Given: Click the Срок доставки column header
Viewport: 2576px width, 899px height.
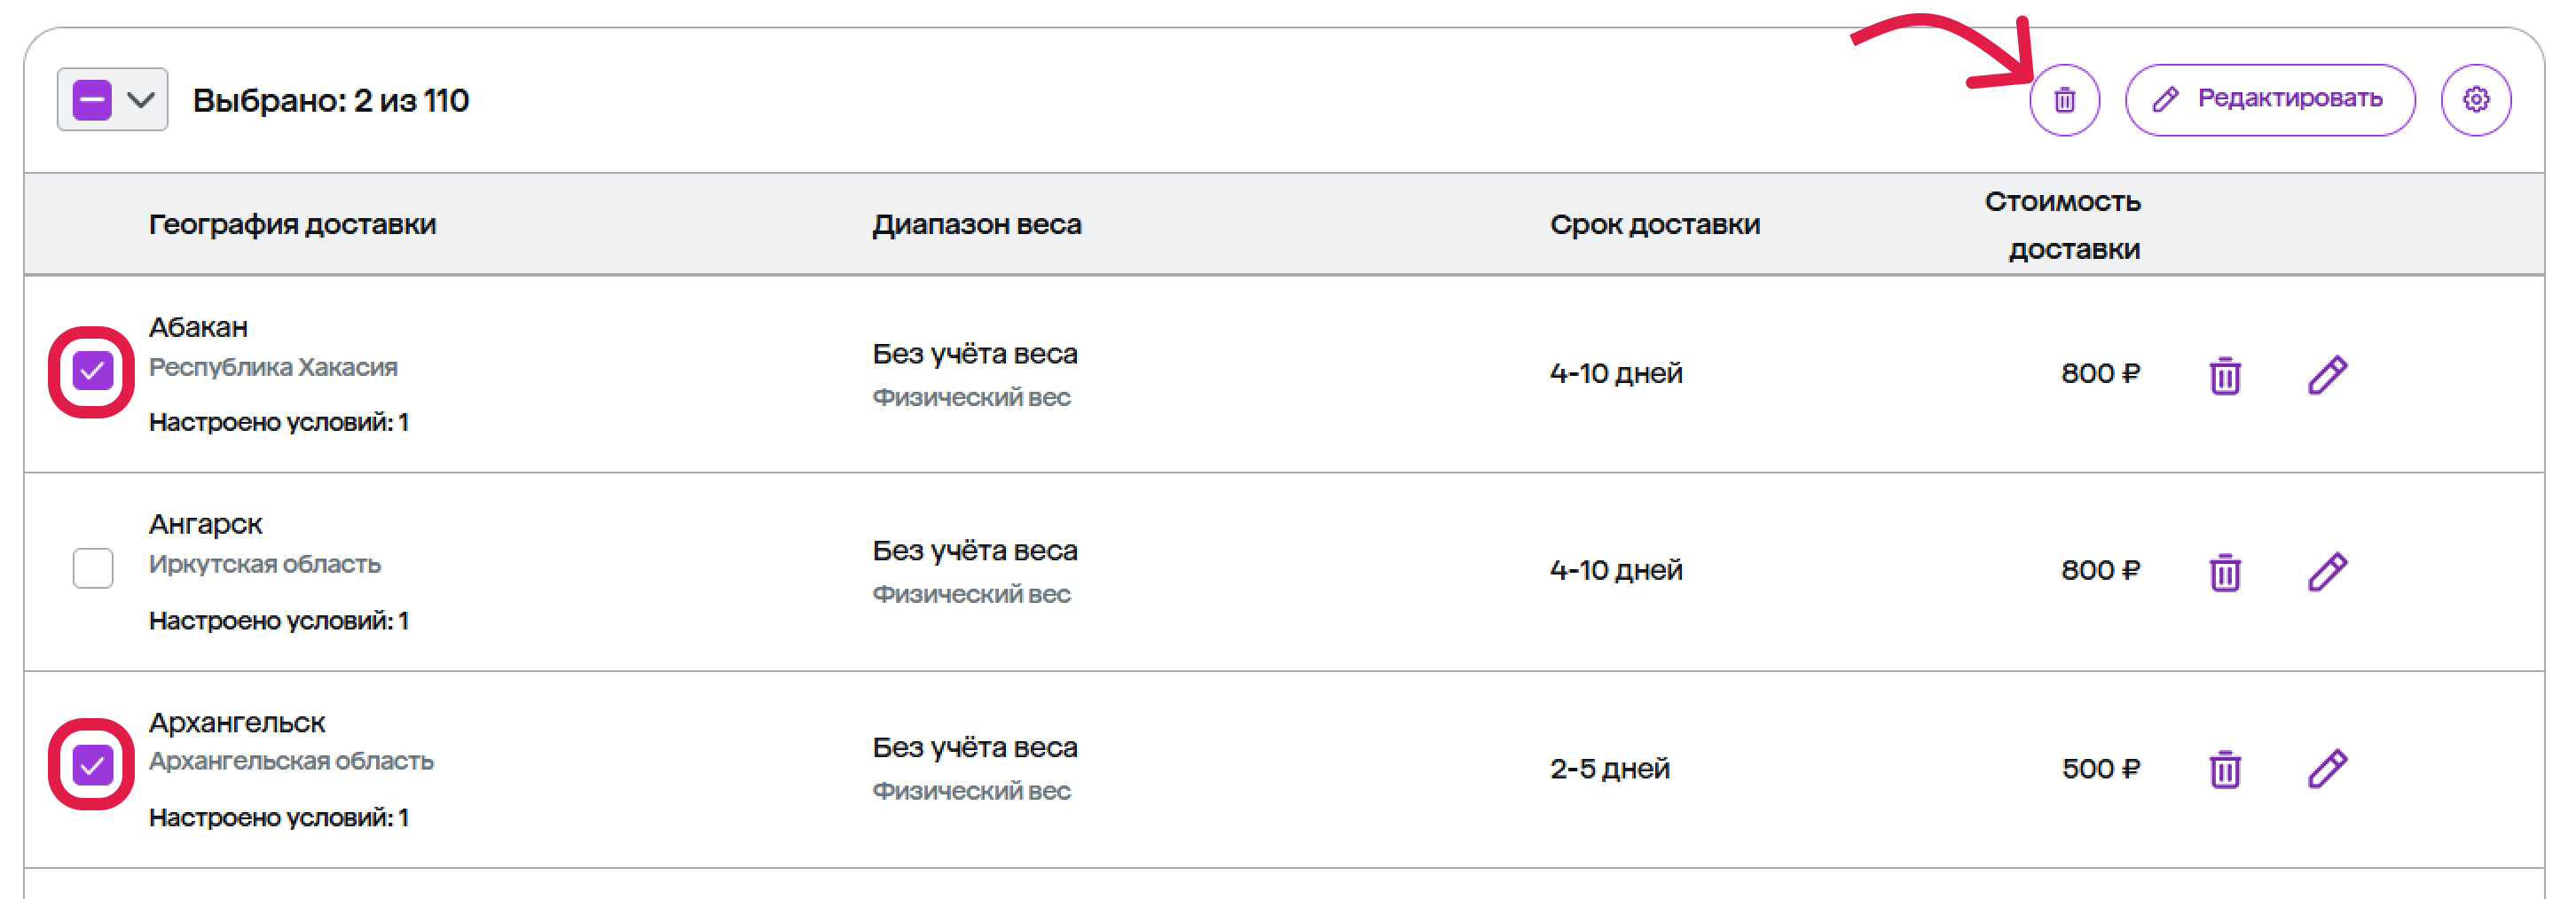Looking at the screenshot, I should coord(1654,224).
